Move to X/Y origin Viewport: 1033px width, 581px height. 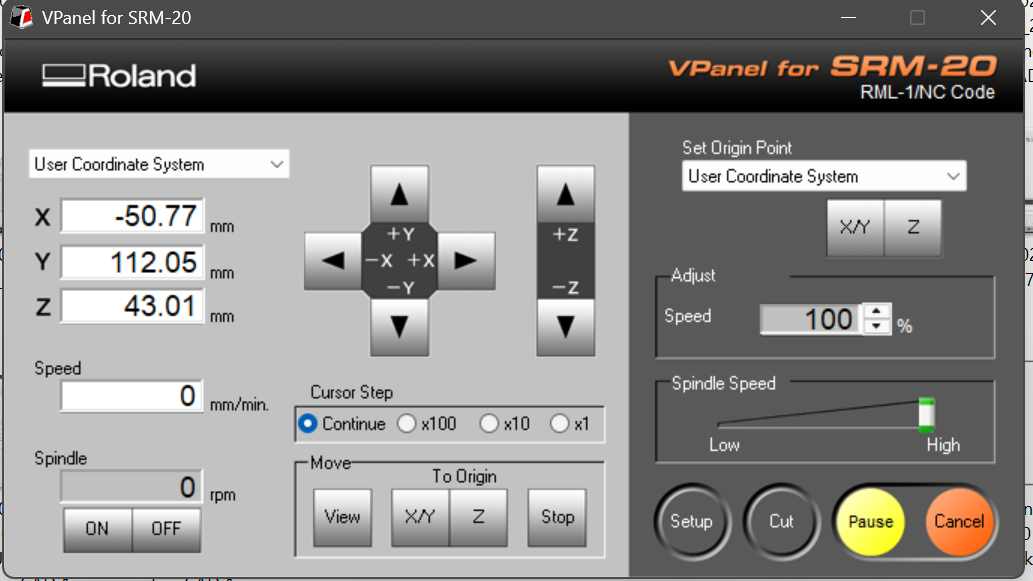click(420, 517)
